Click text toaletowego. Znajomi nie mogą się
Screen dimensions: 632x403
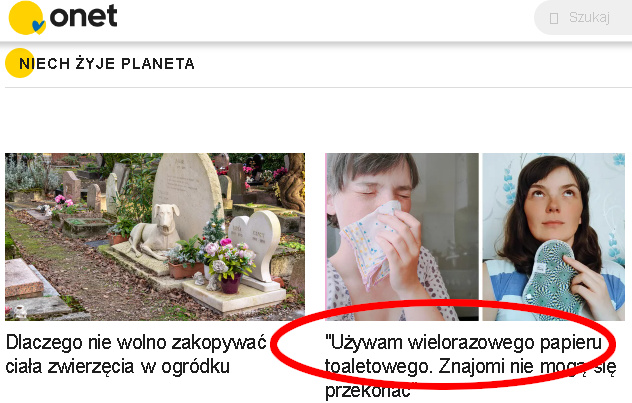coord(470,366)
